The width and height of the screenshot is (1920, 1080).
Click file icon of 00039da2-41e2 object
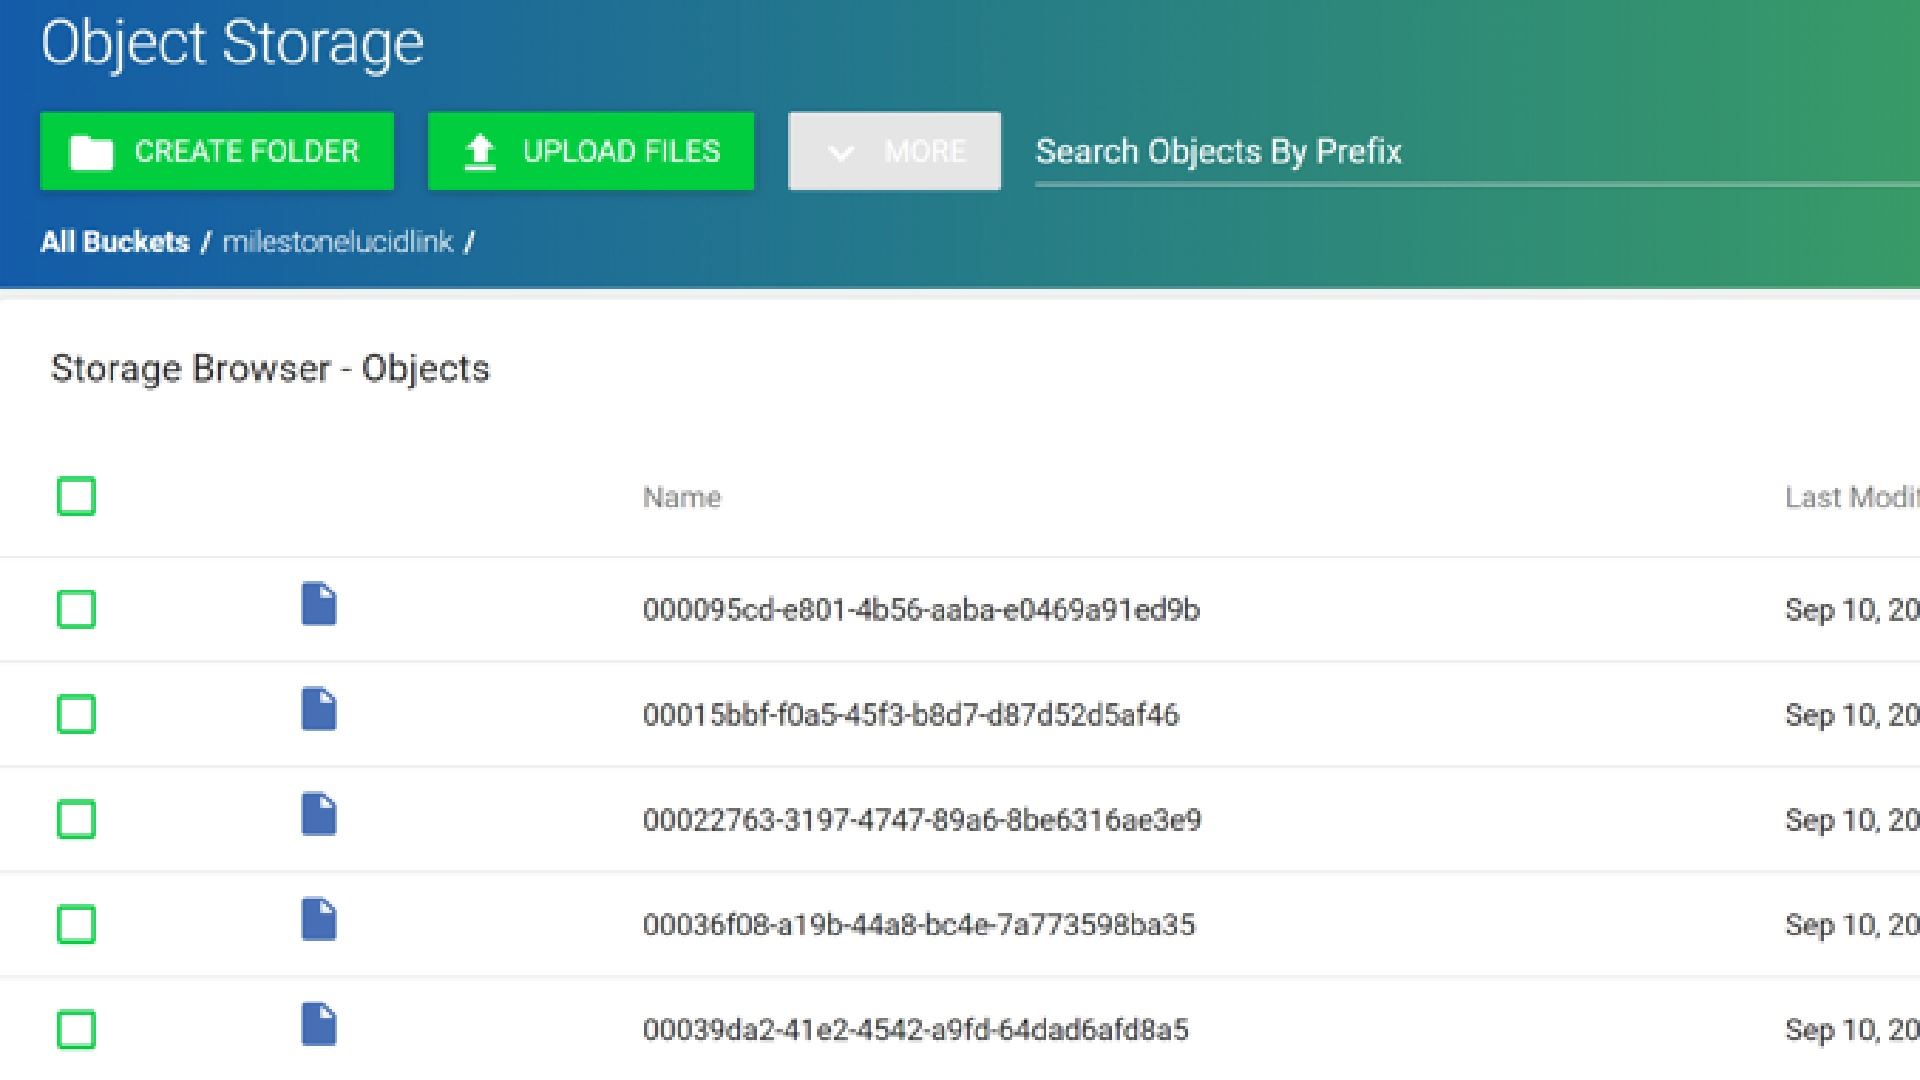(x=319, y=1024)
